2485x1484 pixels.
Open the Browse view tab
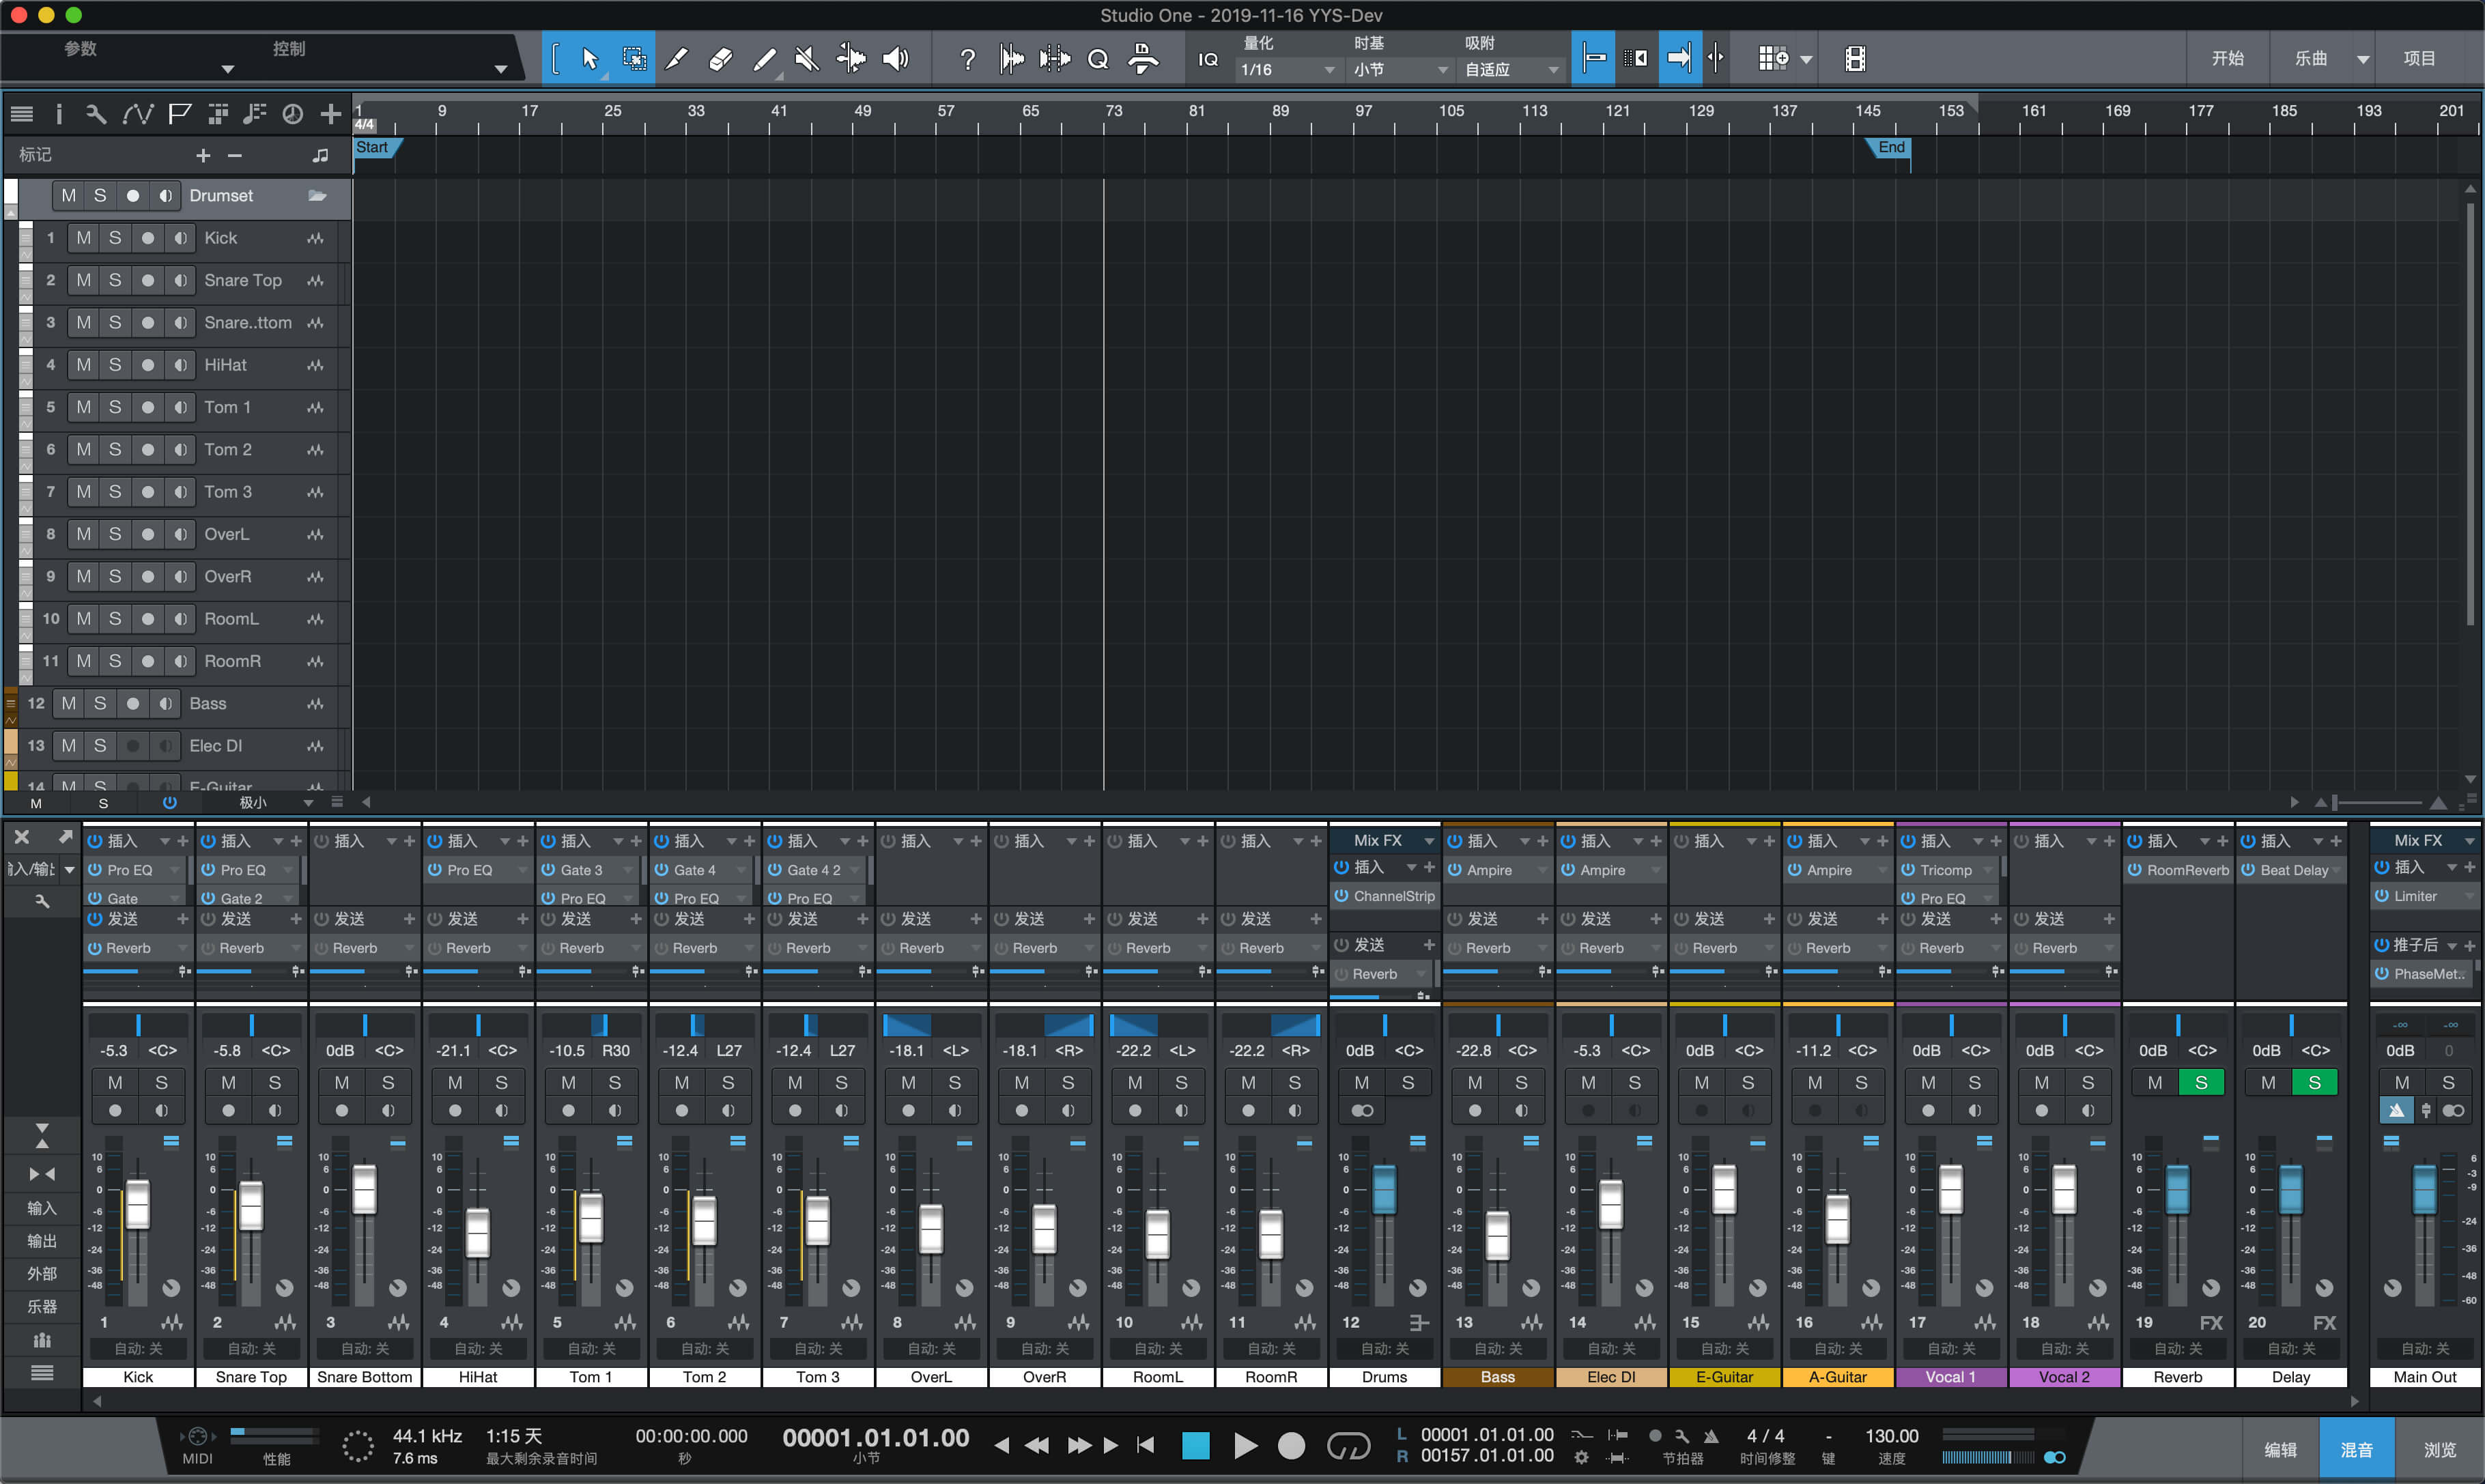pos(2439,1449)
